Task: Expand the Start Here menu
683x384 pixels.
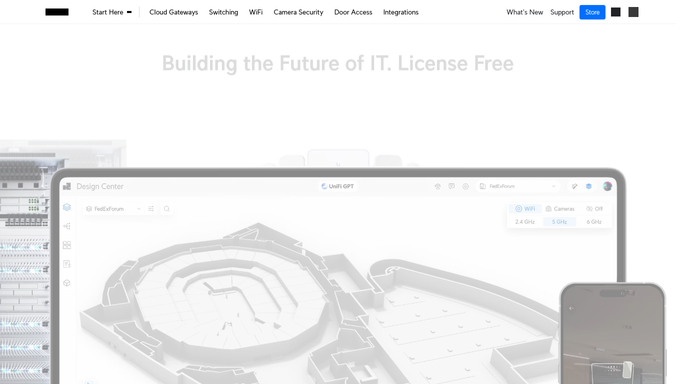Action: point(112,12)
